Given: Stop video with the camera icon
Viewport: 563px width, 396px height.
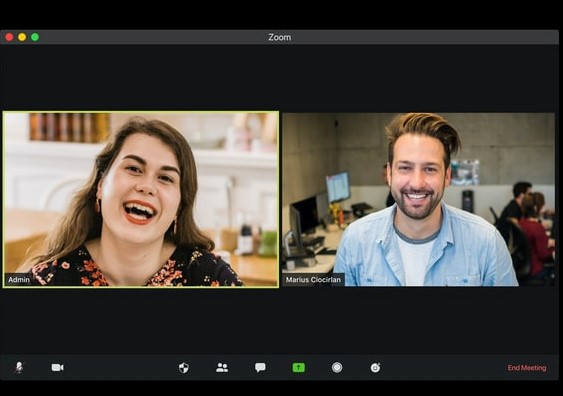Looking at the screenshot, I should [57, 368].
